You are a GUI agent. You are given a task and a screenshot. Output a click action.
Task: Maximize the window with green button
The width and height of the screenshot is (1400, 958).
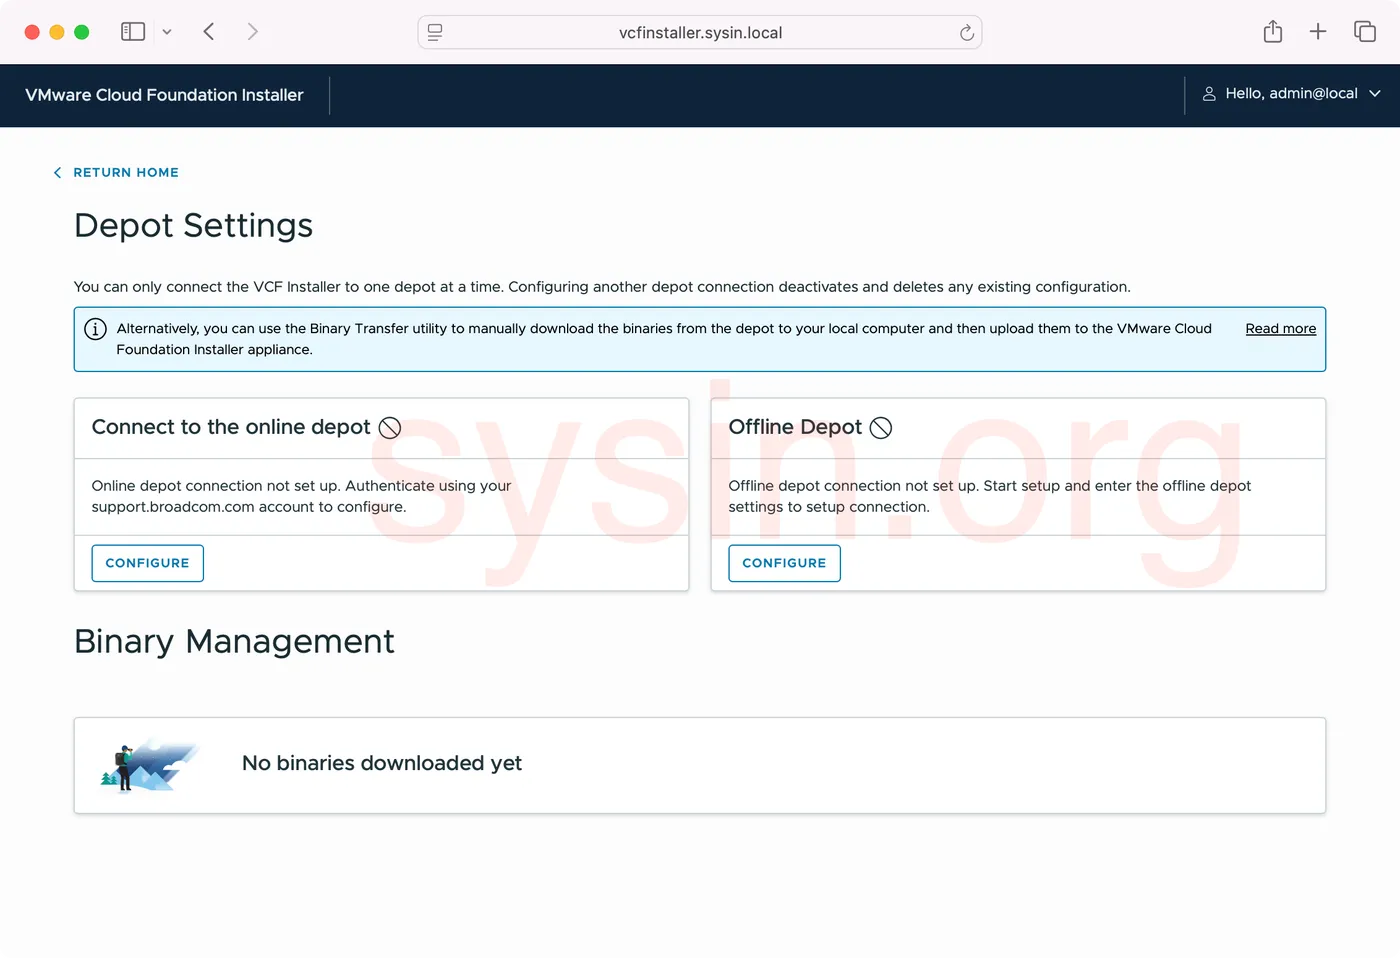point(82,32)
